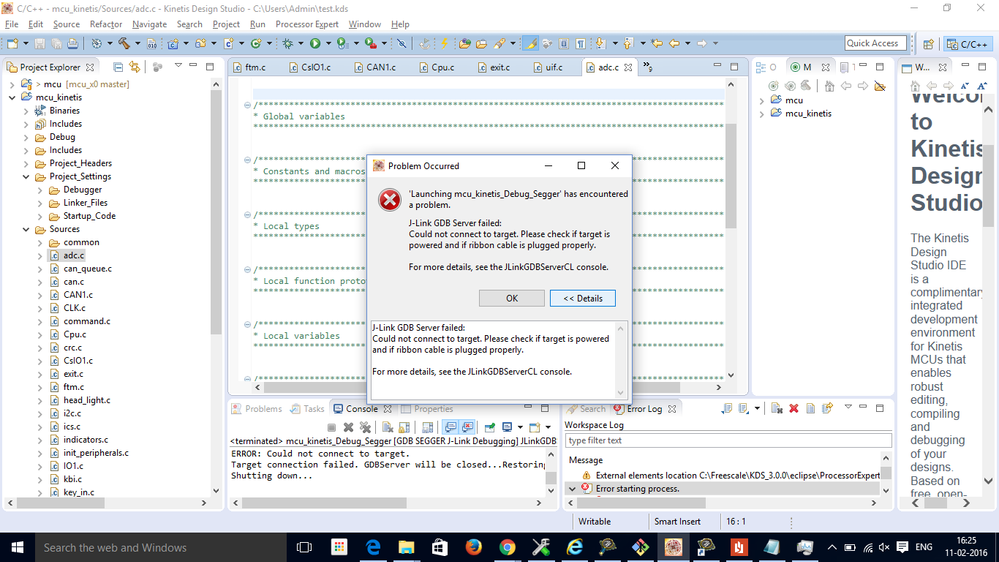Click the Error Log filter text field

point(728,440)
